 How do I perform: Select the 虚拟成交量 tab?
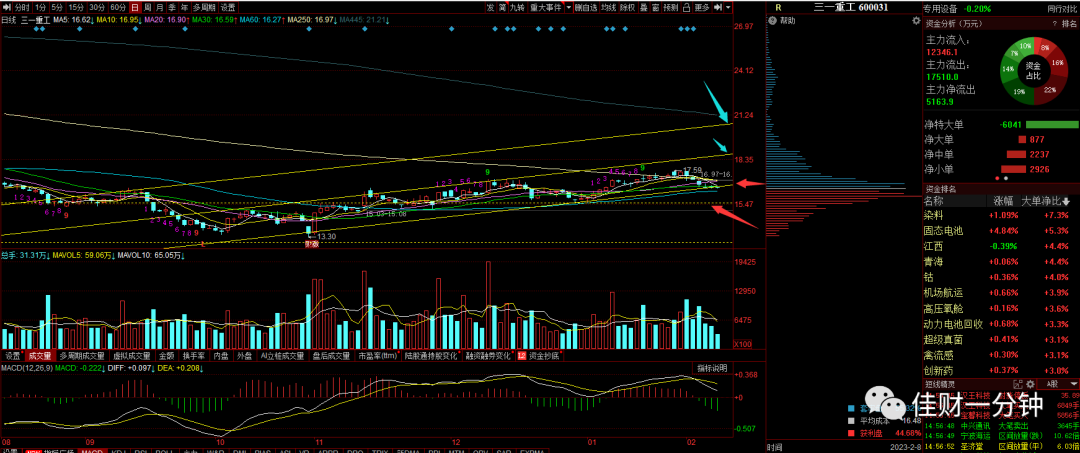[132, 357]
